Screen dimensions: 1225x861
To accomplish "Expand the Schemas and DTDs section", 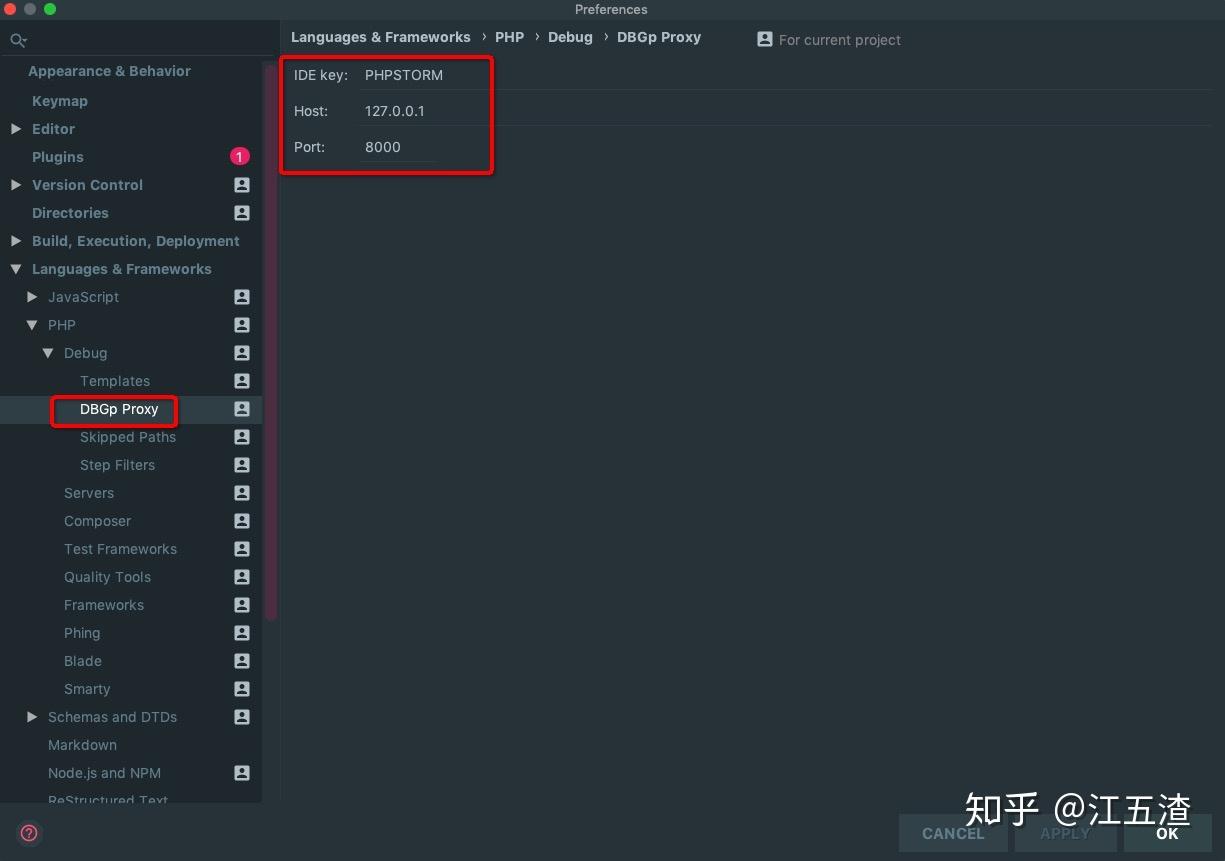I will (x=32, y=717).
